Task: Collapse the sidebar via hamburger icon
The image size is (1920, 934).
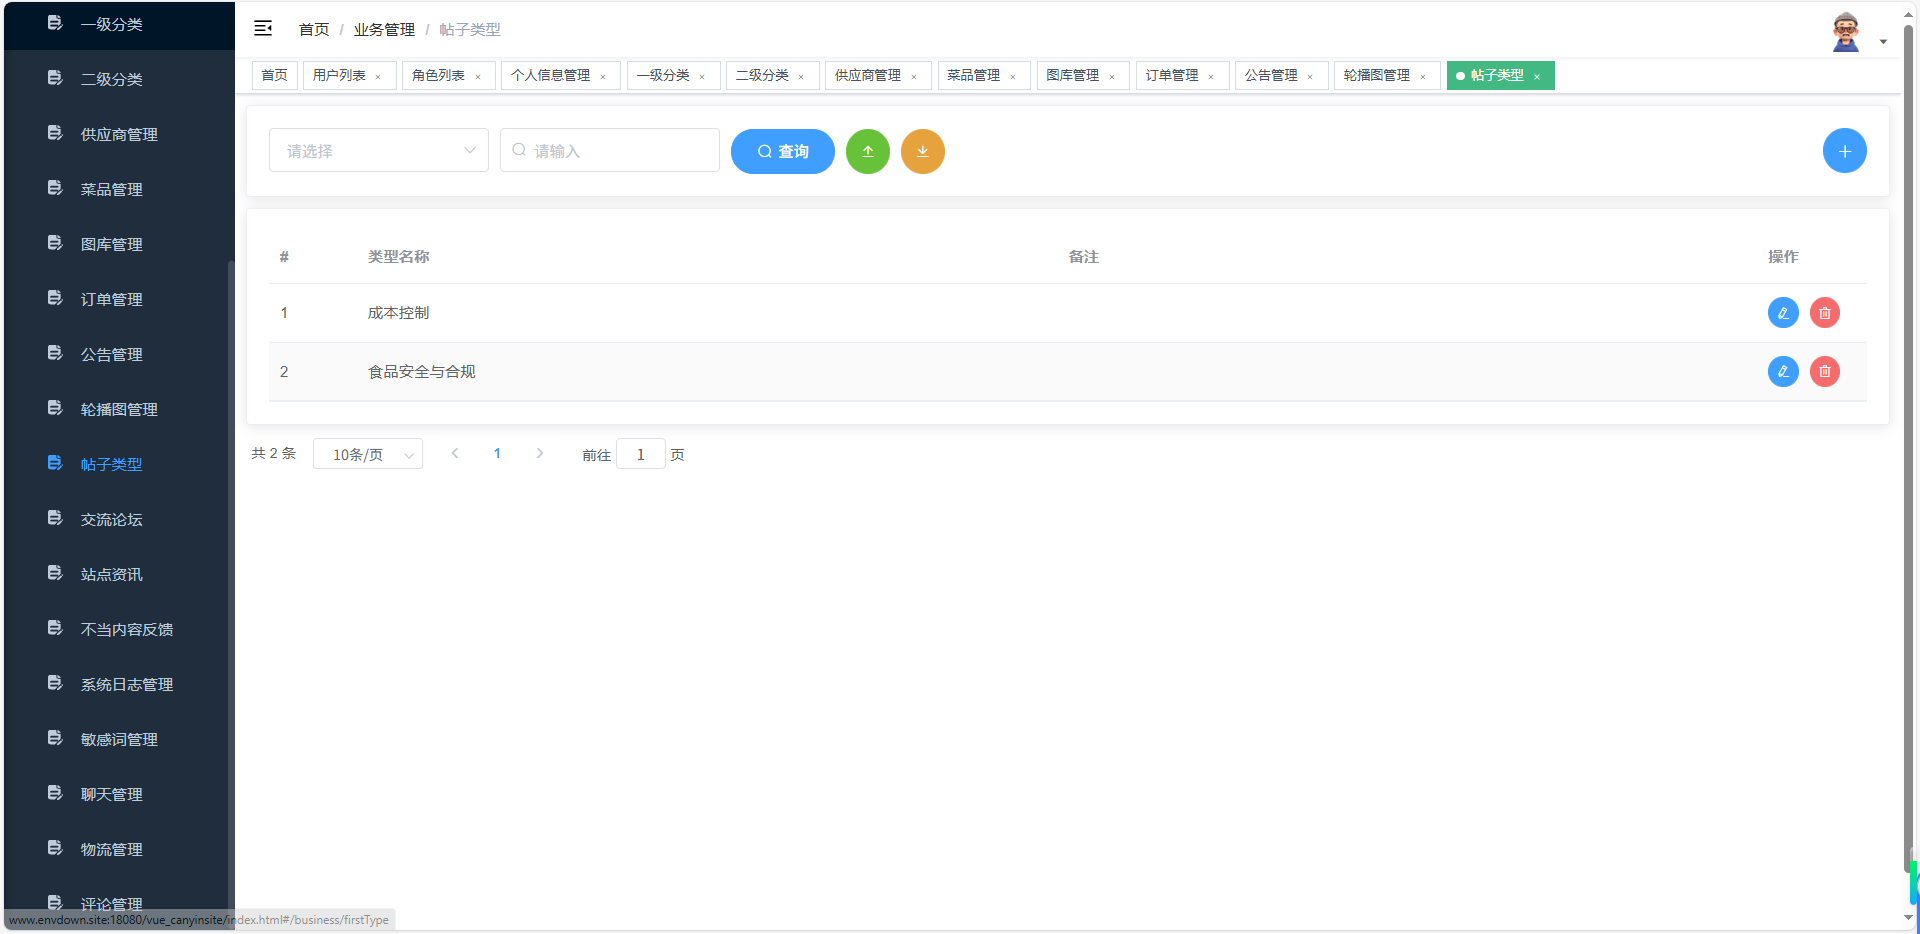Action: click(263, 28)
